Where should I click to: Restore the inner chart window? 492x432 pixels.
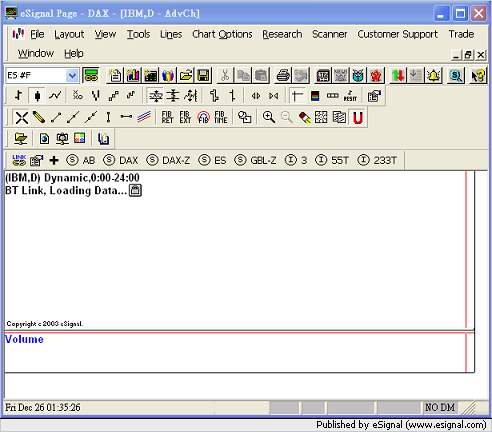pos(468,55)
